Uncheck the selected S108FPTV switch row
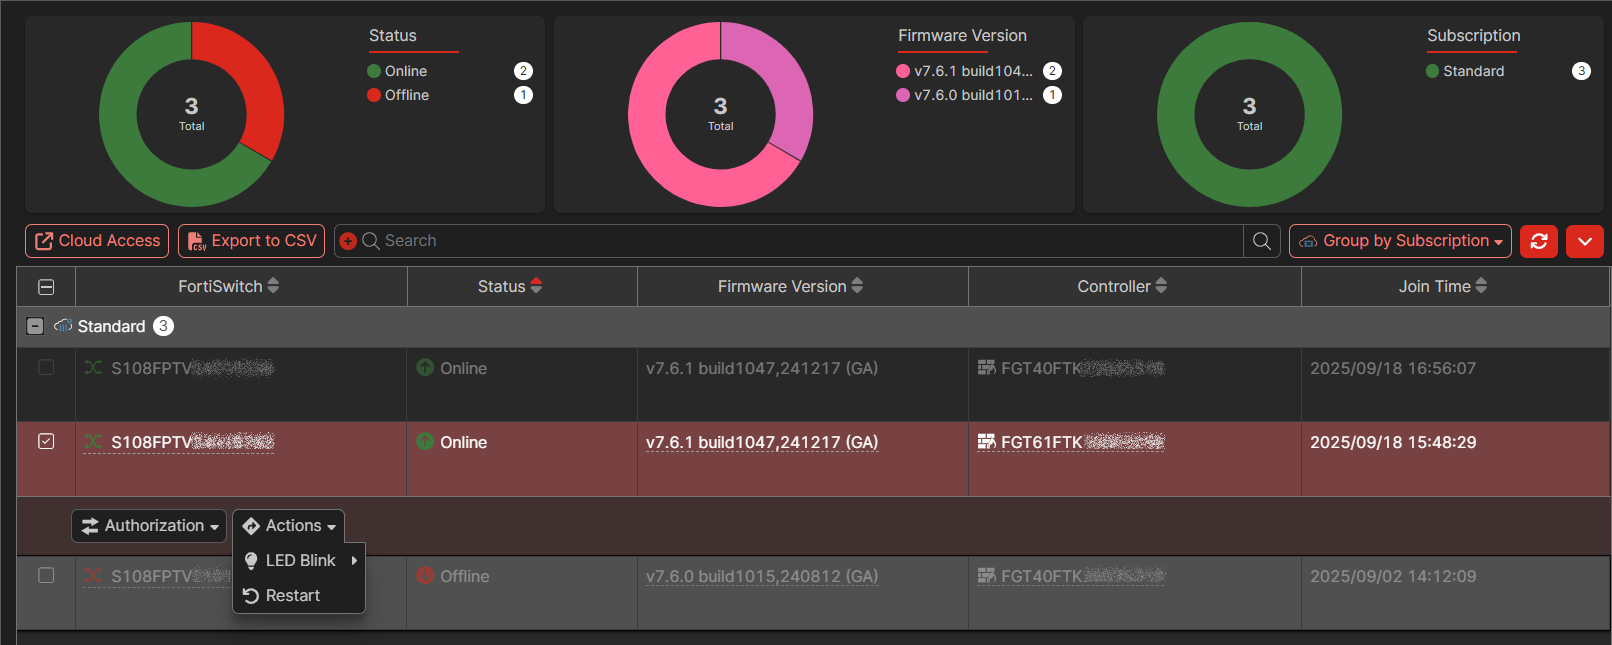 point(46,441)
